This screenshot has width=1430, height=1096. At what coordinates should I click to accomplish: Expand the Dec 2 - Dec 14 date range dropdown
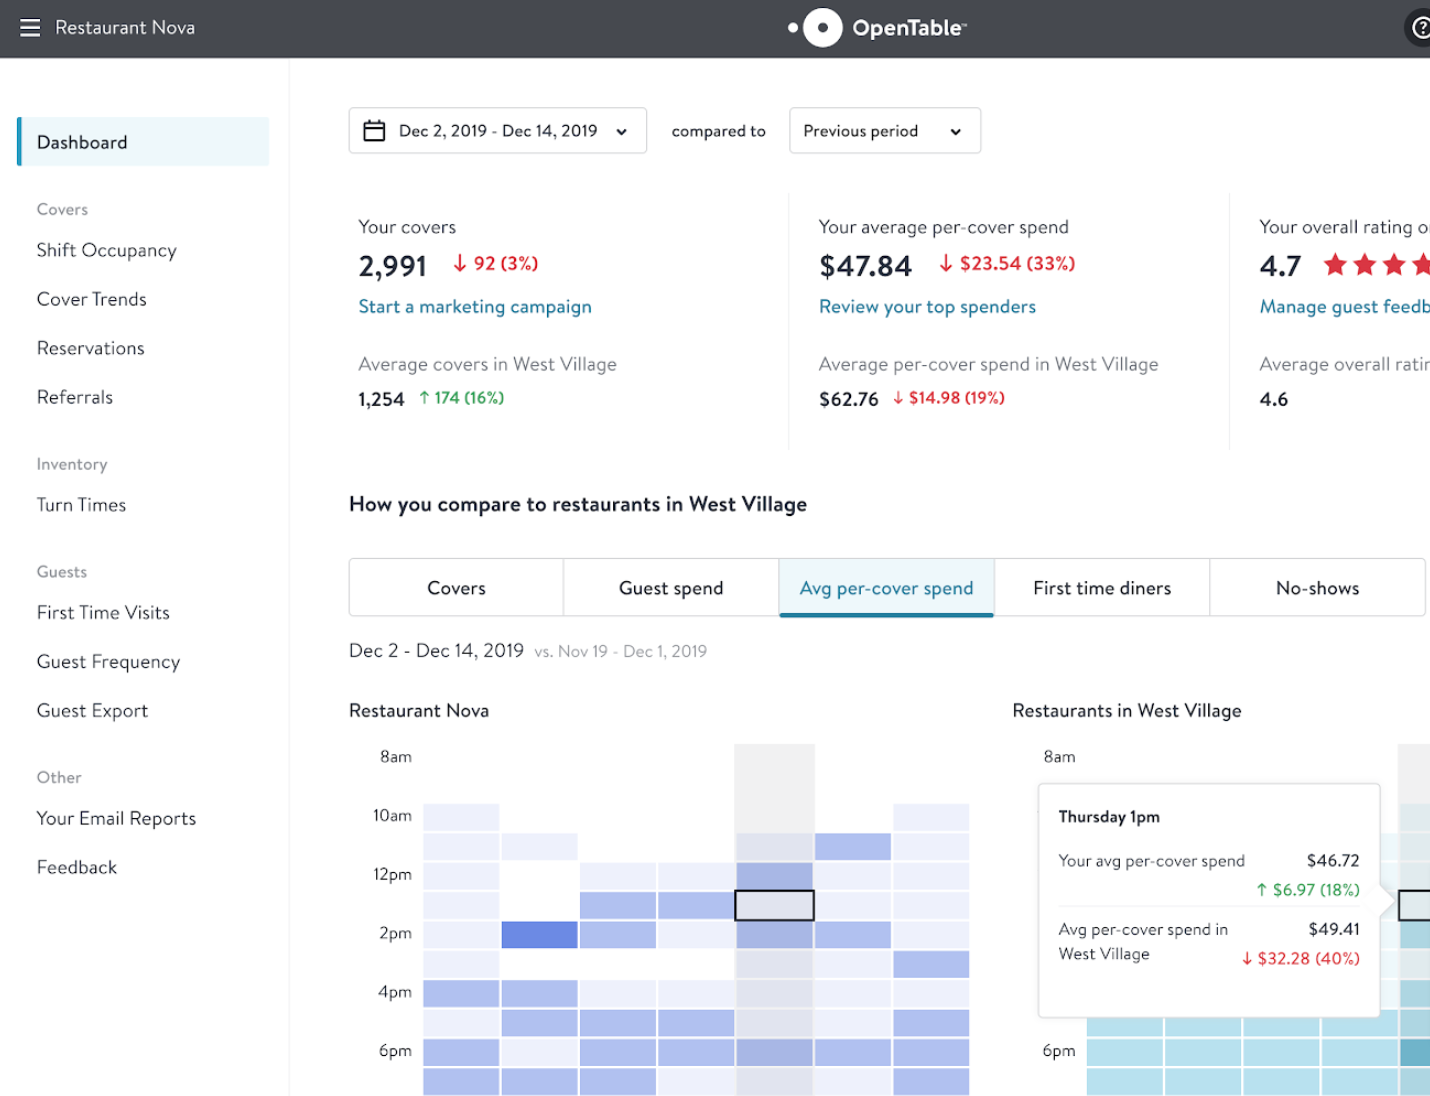[497, 131]
